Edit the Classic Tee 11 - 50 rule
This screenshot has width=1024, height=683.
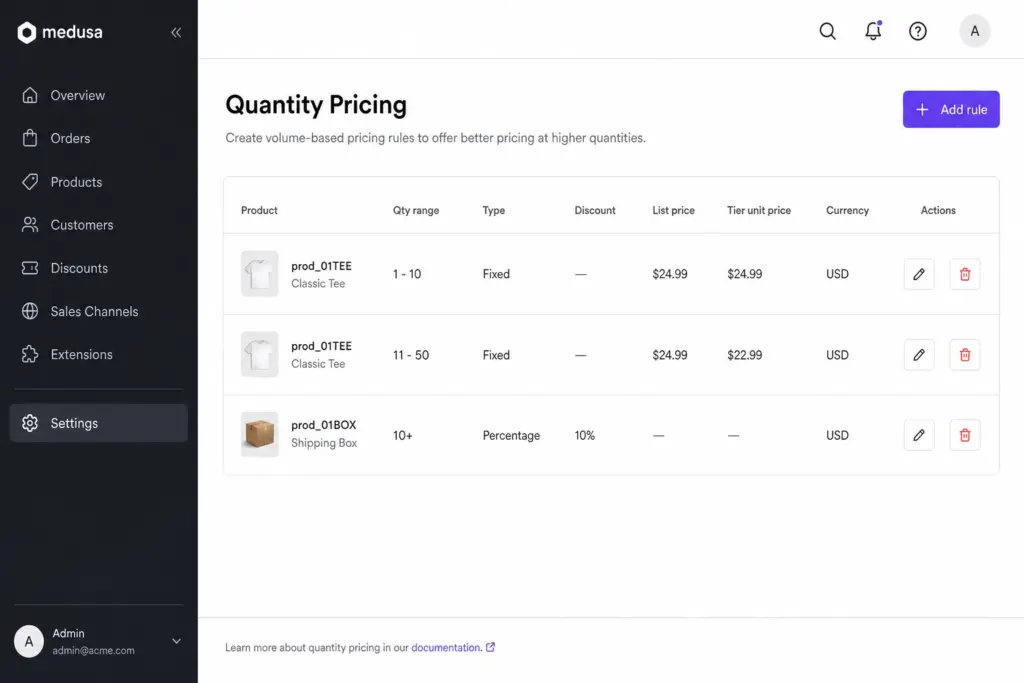click(919, 355)
